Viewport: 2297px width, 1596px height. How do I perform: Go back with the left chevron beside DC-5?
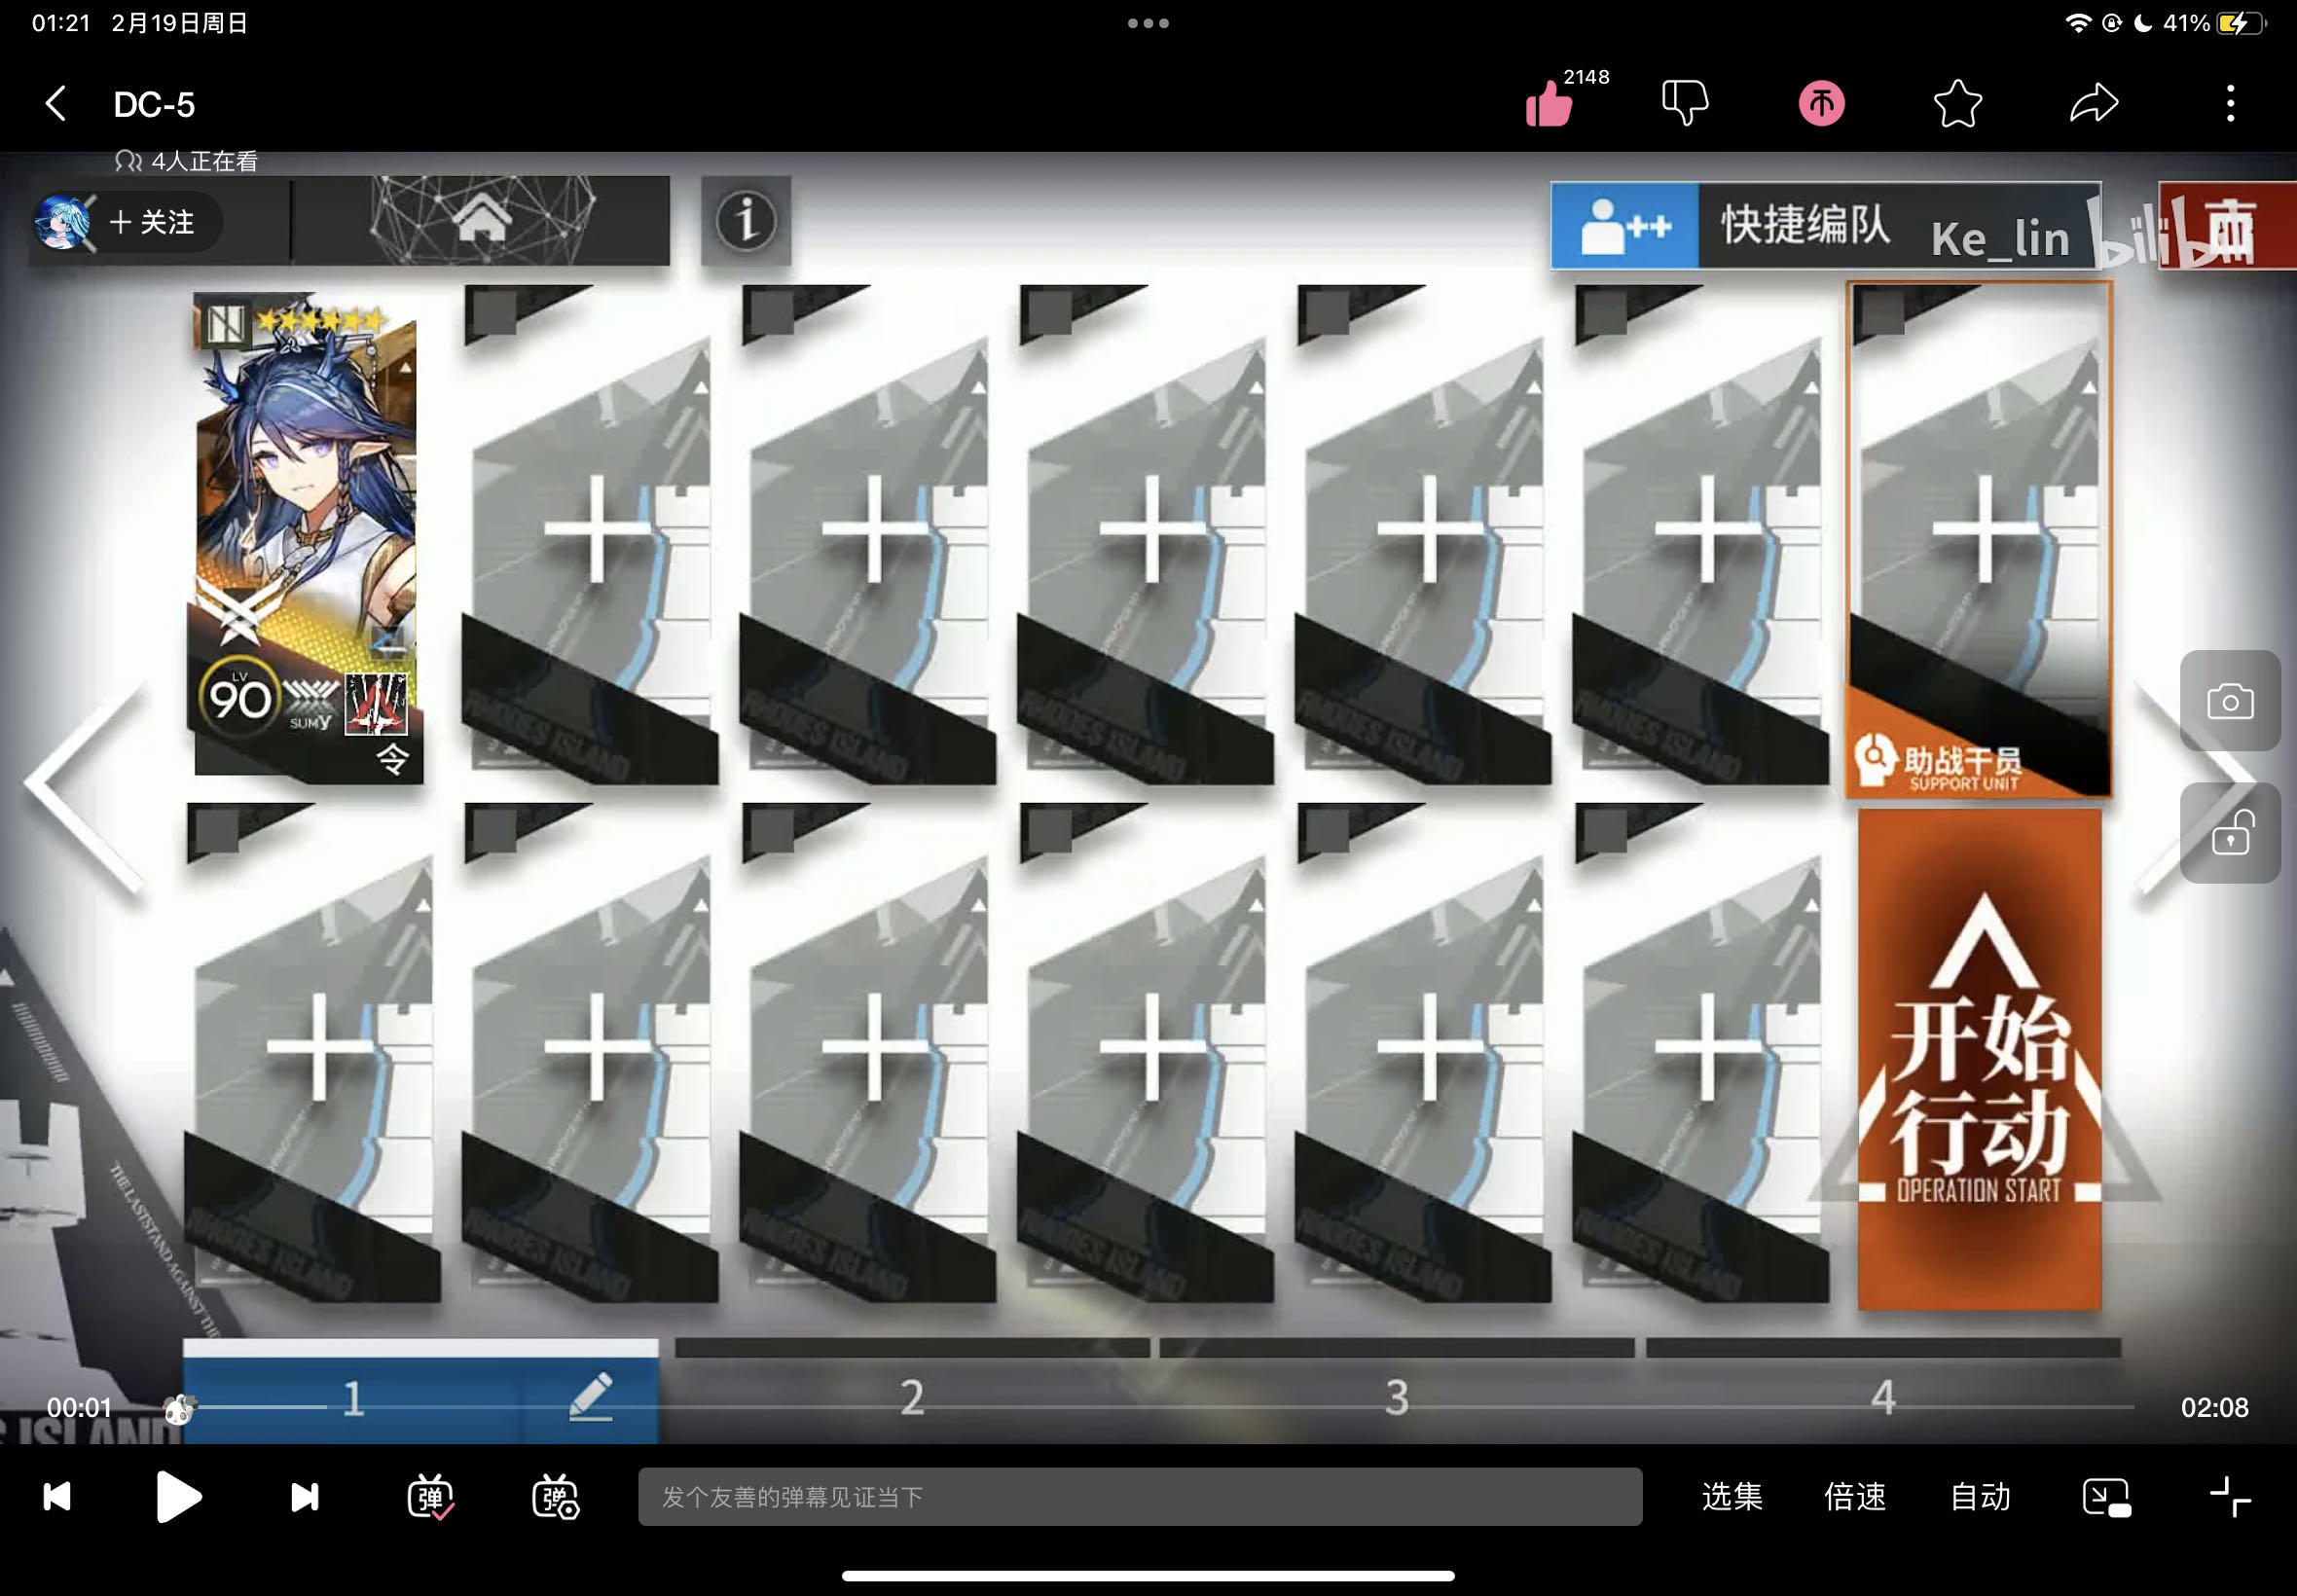56,103
